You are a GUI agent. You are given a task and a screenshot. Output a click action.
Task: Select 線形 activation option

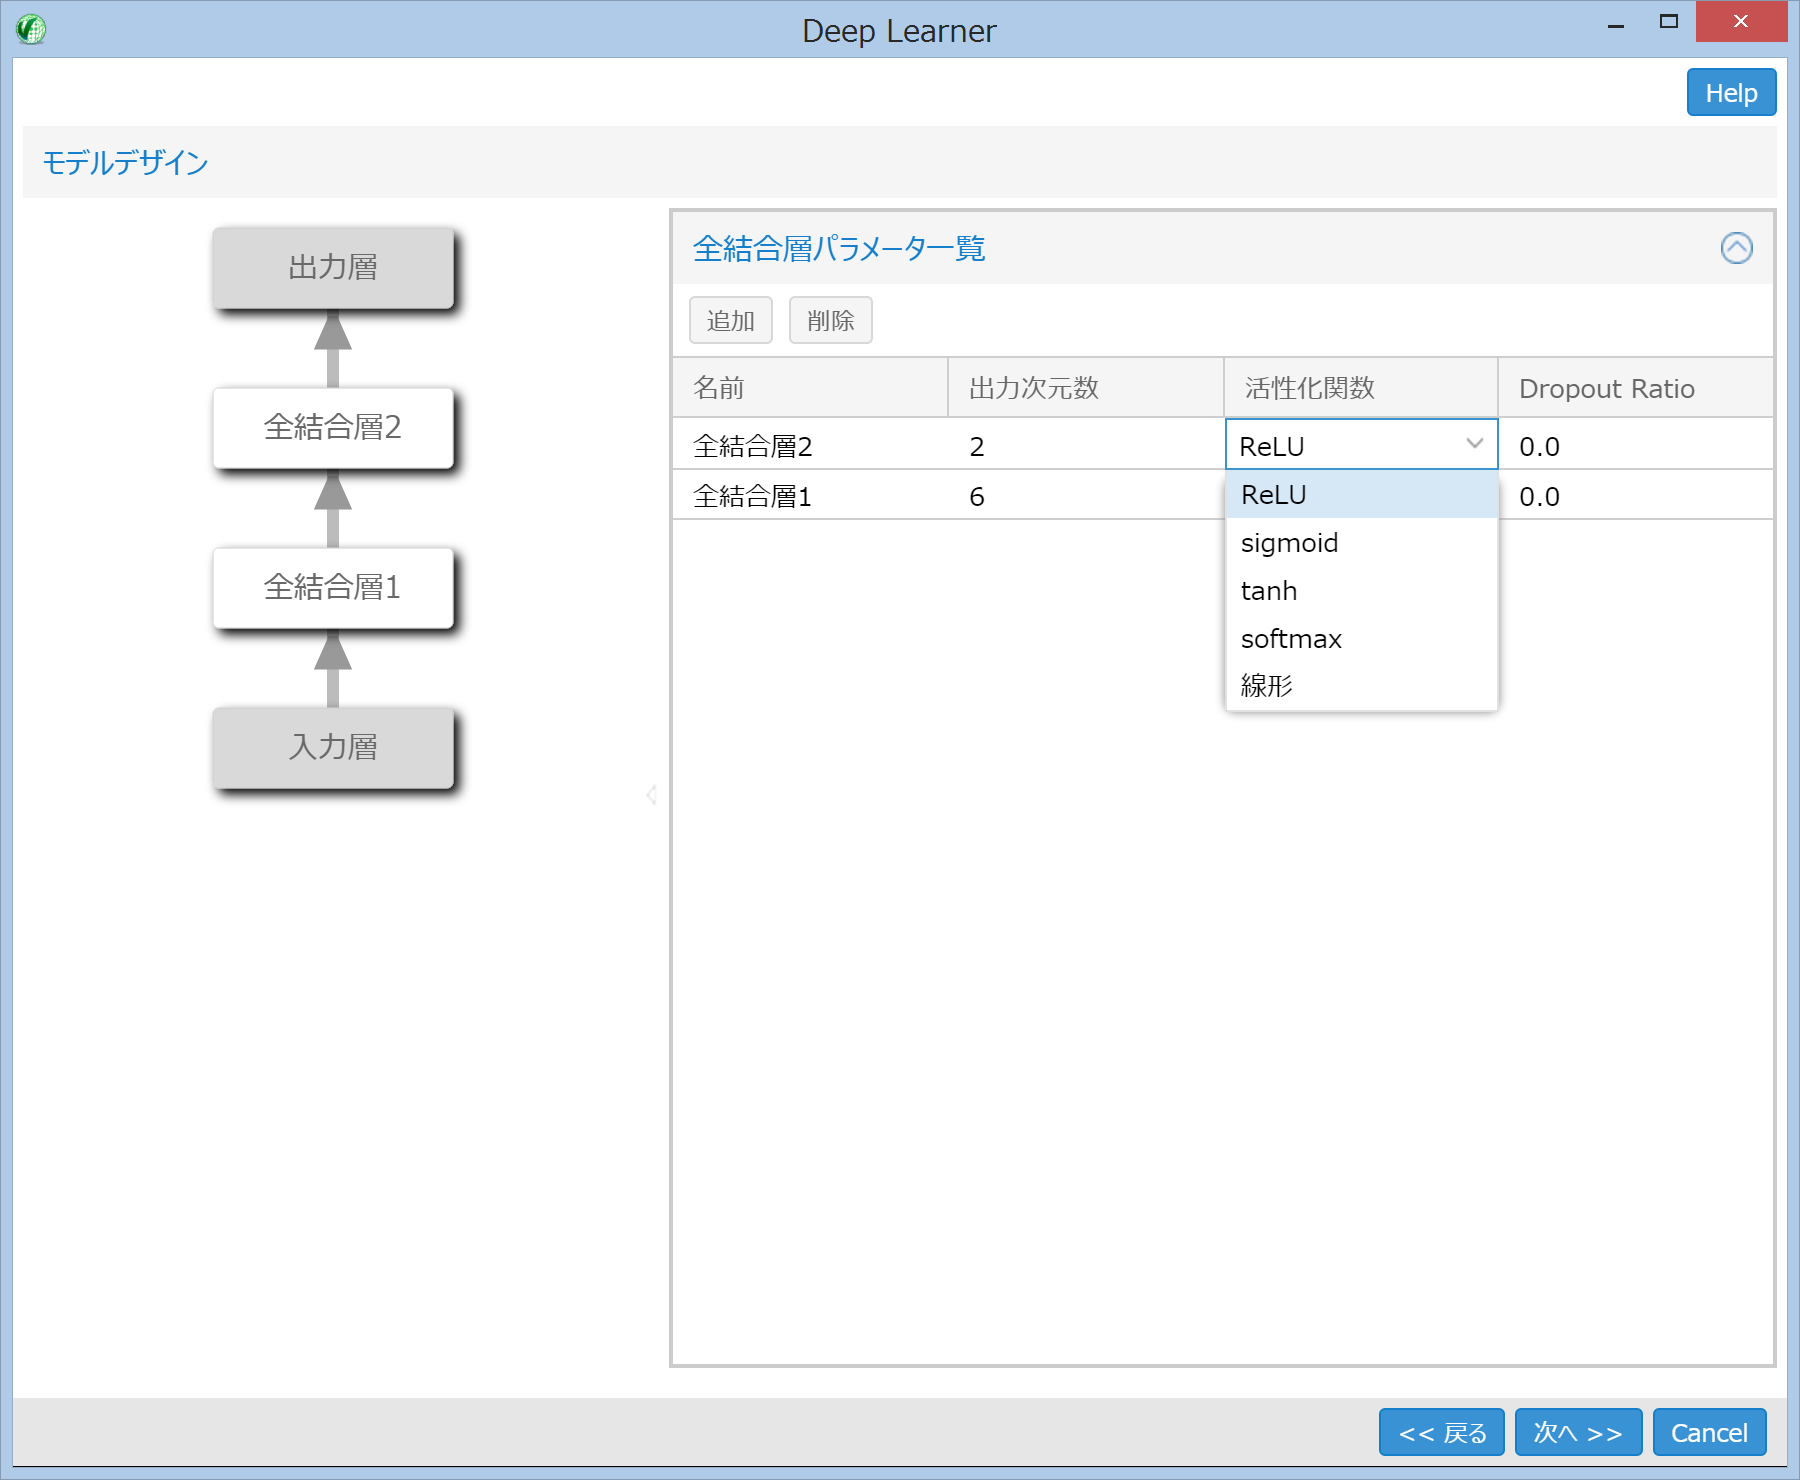pyautogui.click(x=1266, y=686)
